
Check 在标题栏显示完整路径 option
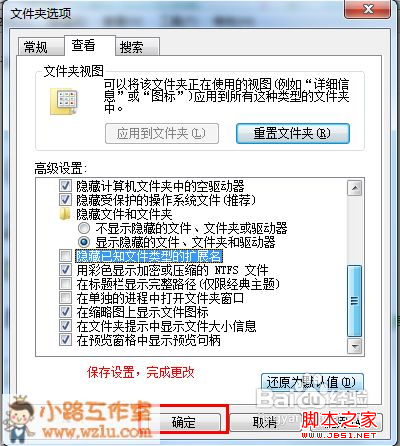(65, 284)
